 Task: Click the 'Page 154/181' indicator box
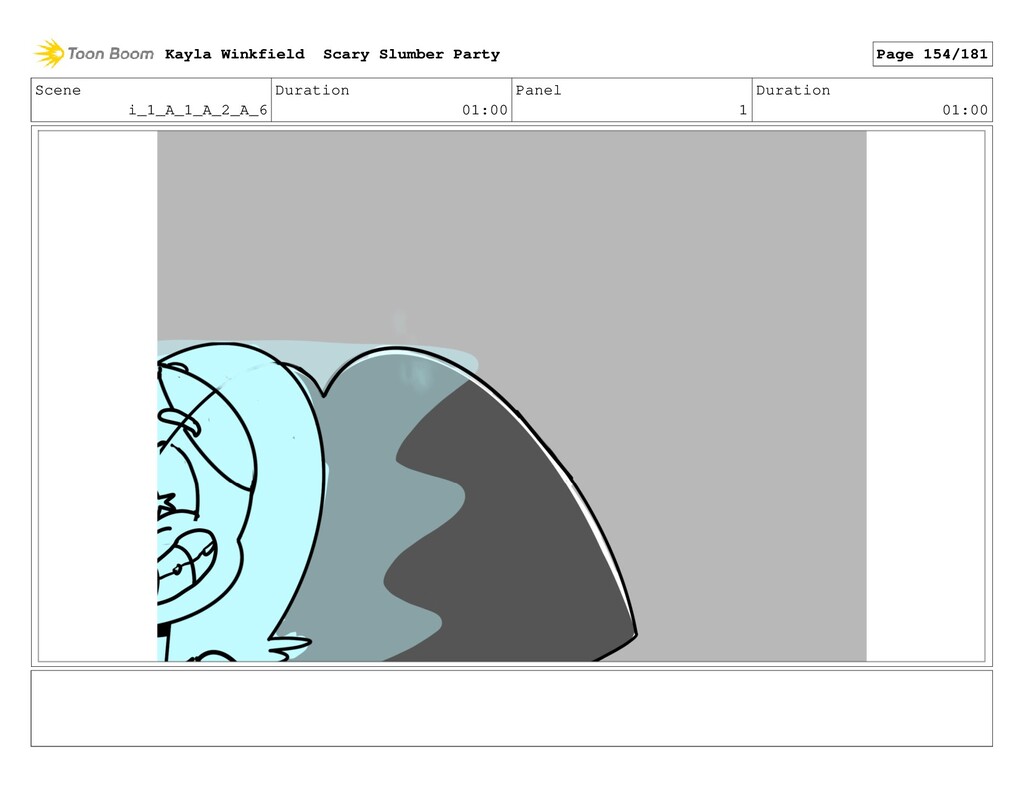click(932, 54)
